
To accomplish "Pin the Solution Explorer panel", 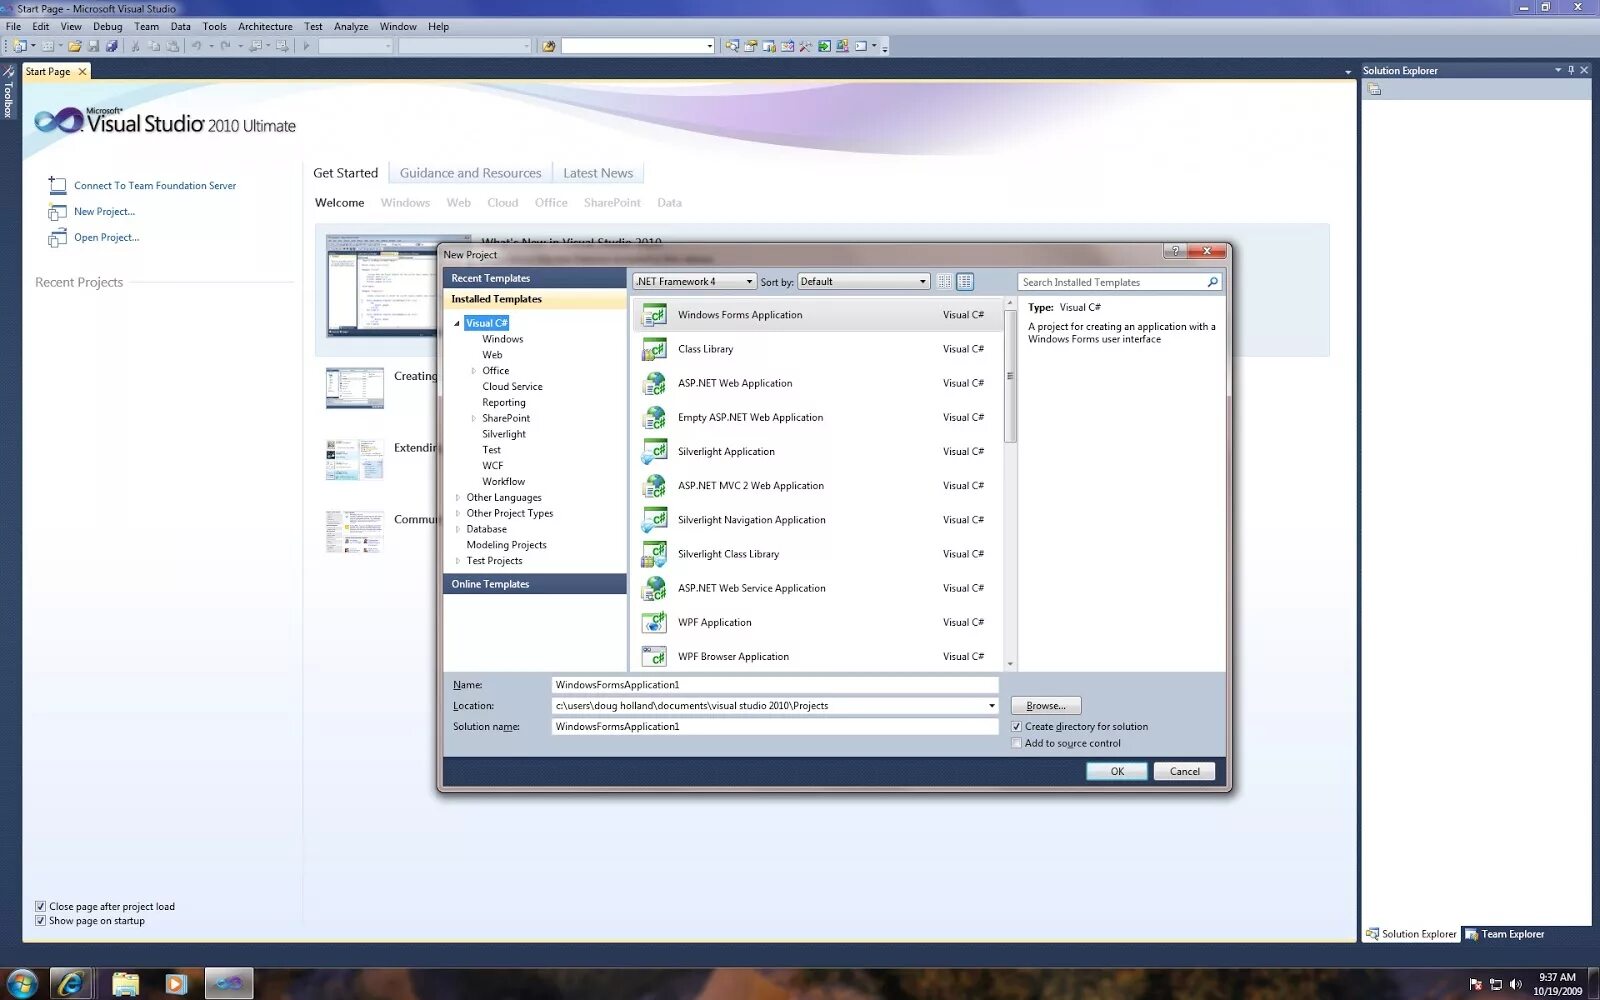I will (1571, 70).
